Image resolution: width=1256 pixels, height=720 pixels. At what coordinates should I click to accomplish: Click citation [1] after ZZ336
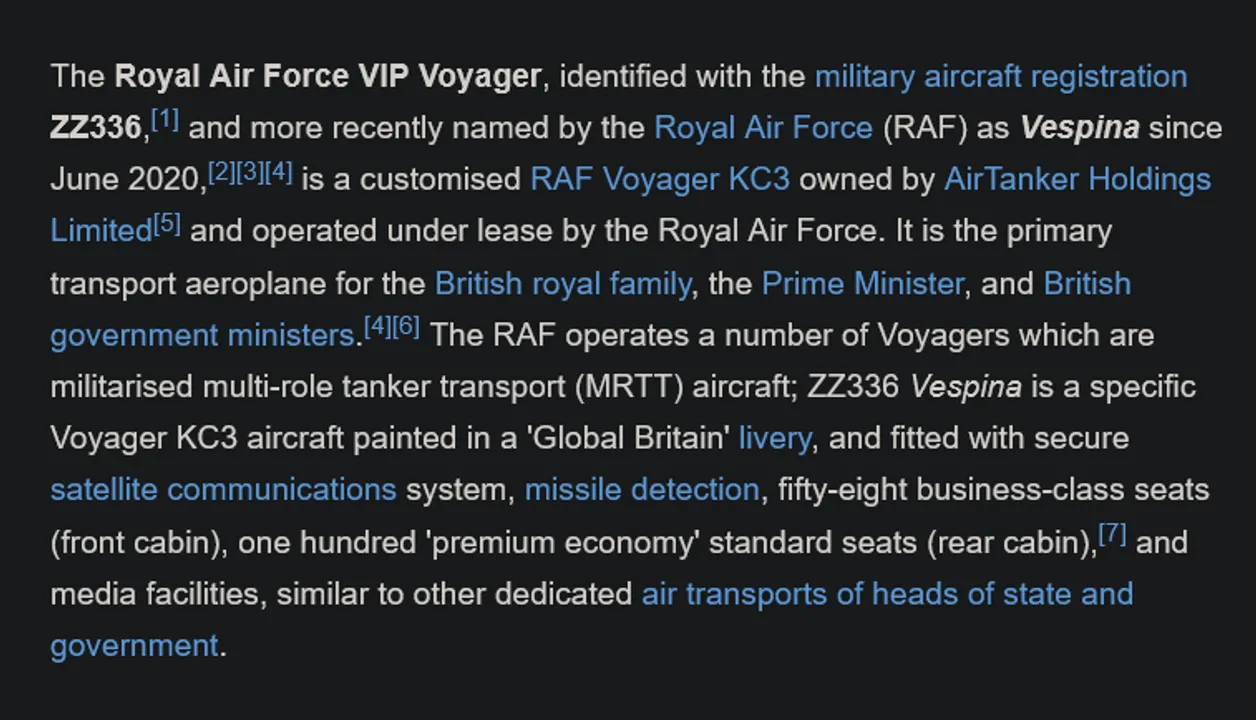[x=165, y=122]
